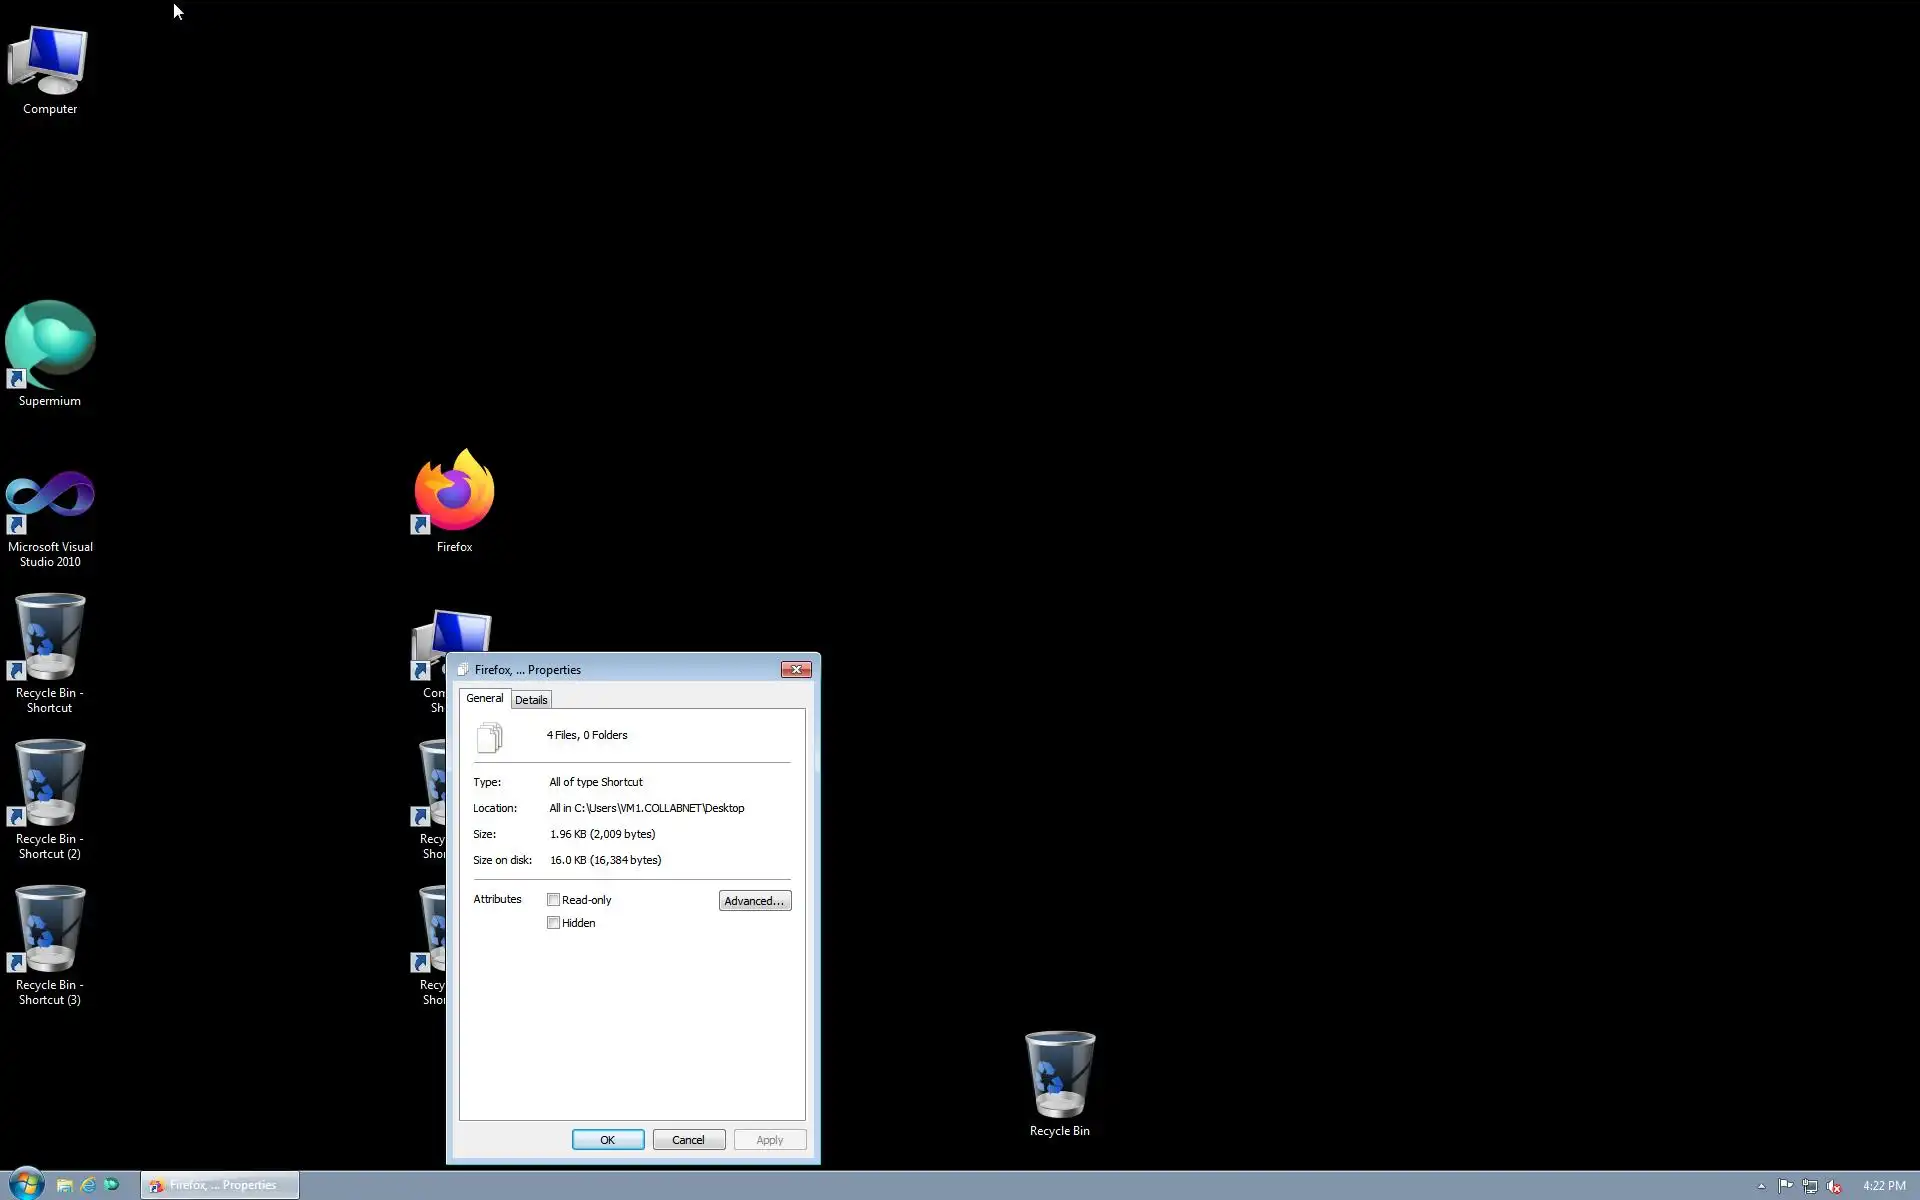Enable the Hidden attribute checkbox
Screen dimensions: 1920x1200
[553, 923]
